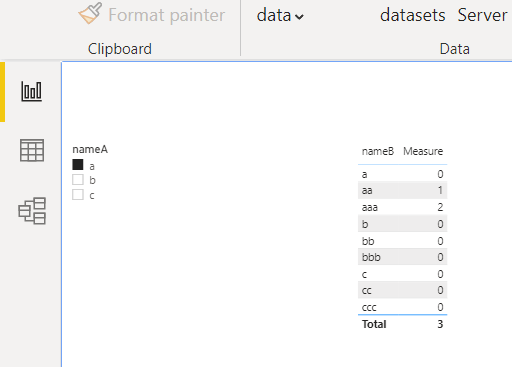Screen dimensions: 512x367
Task: Click the Measure value 1 for aa
Action: [440, 190]
